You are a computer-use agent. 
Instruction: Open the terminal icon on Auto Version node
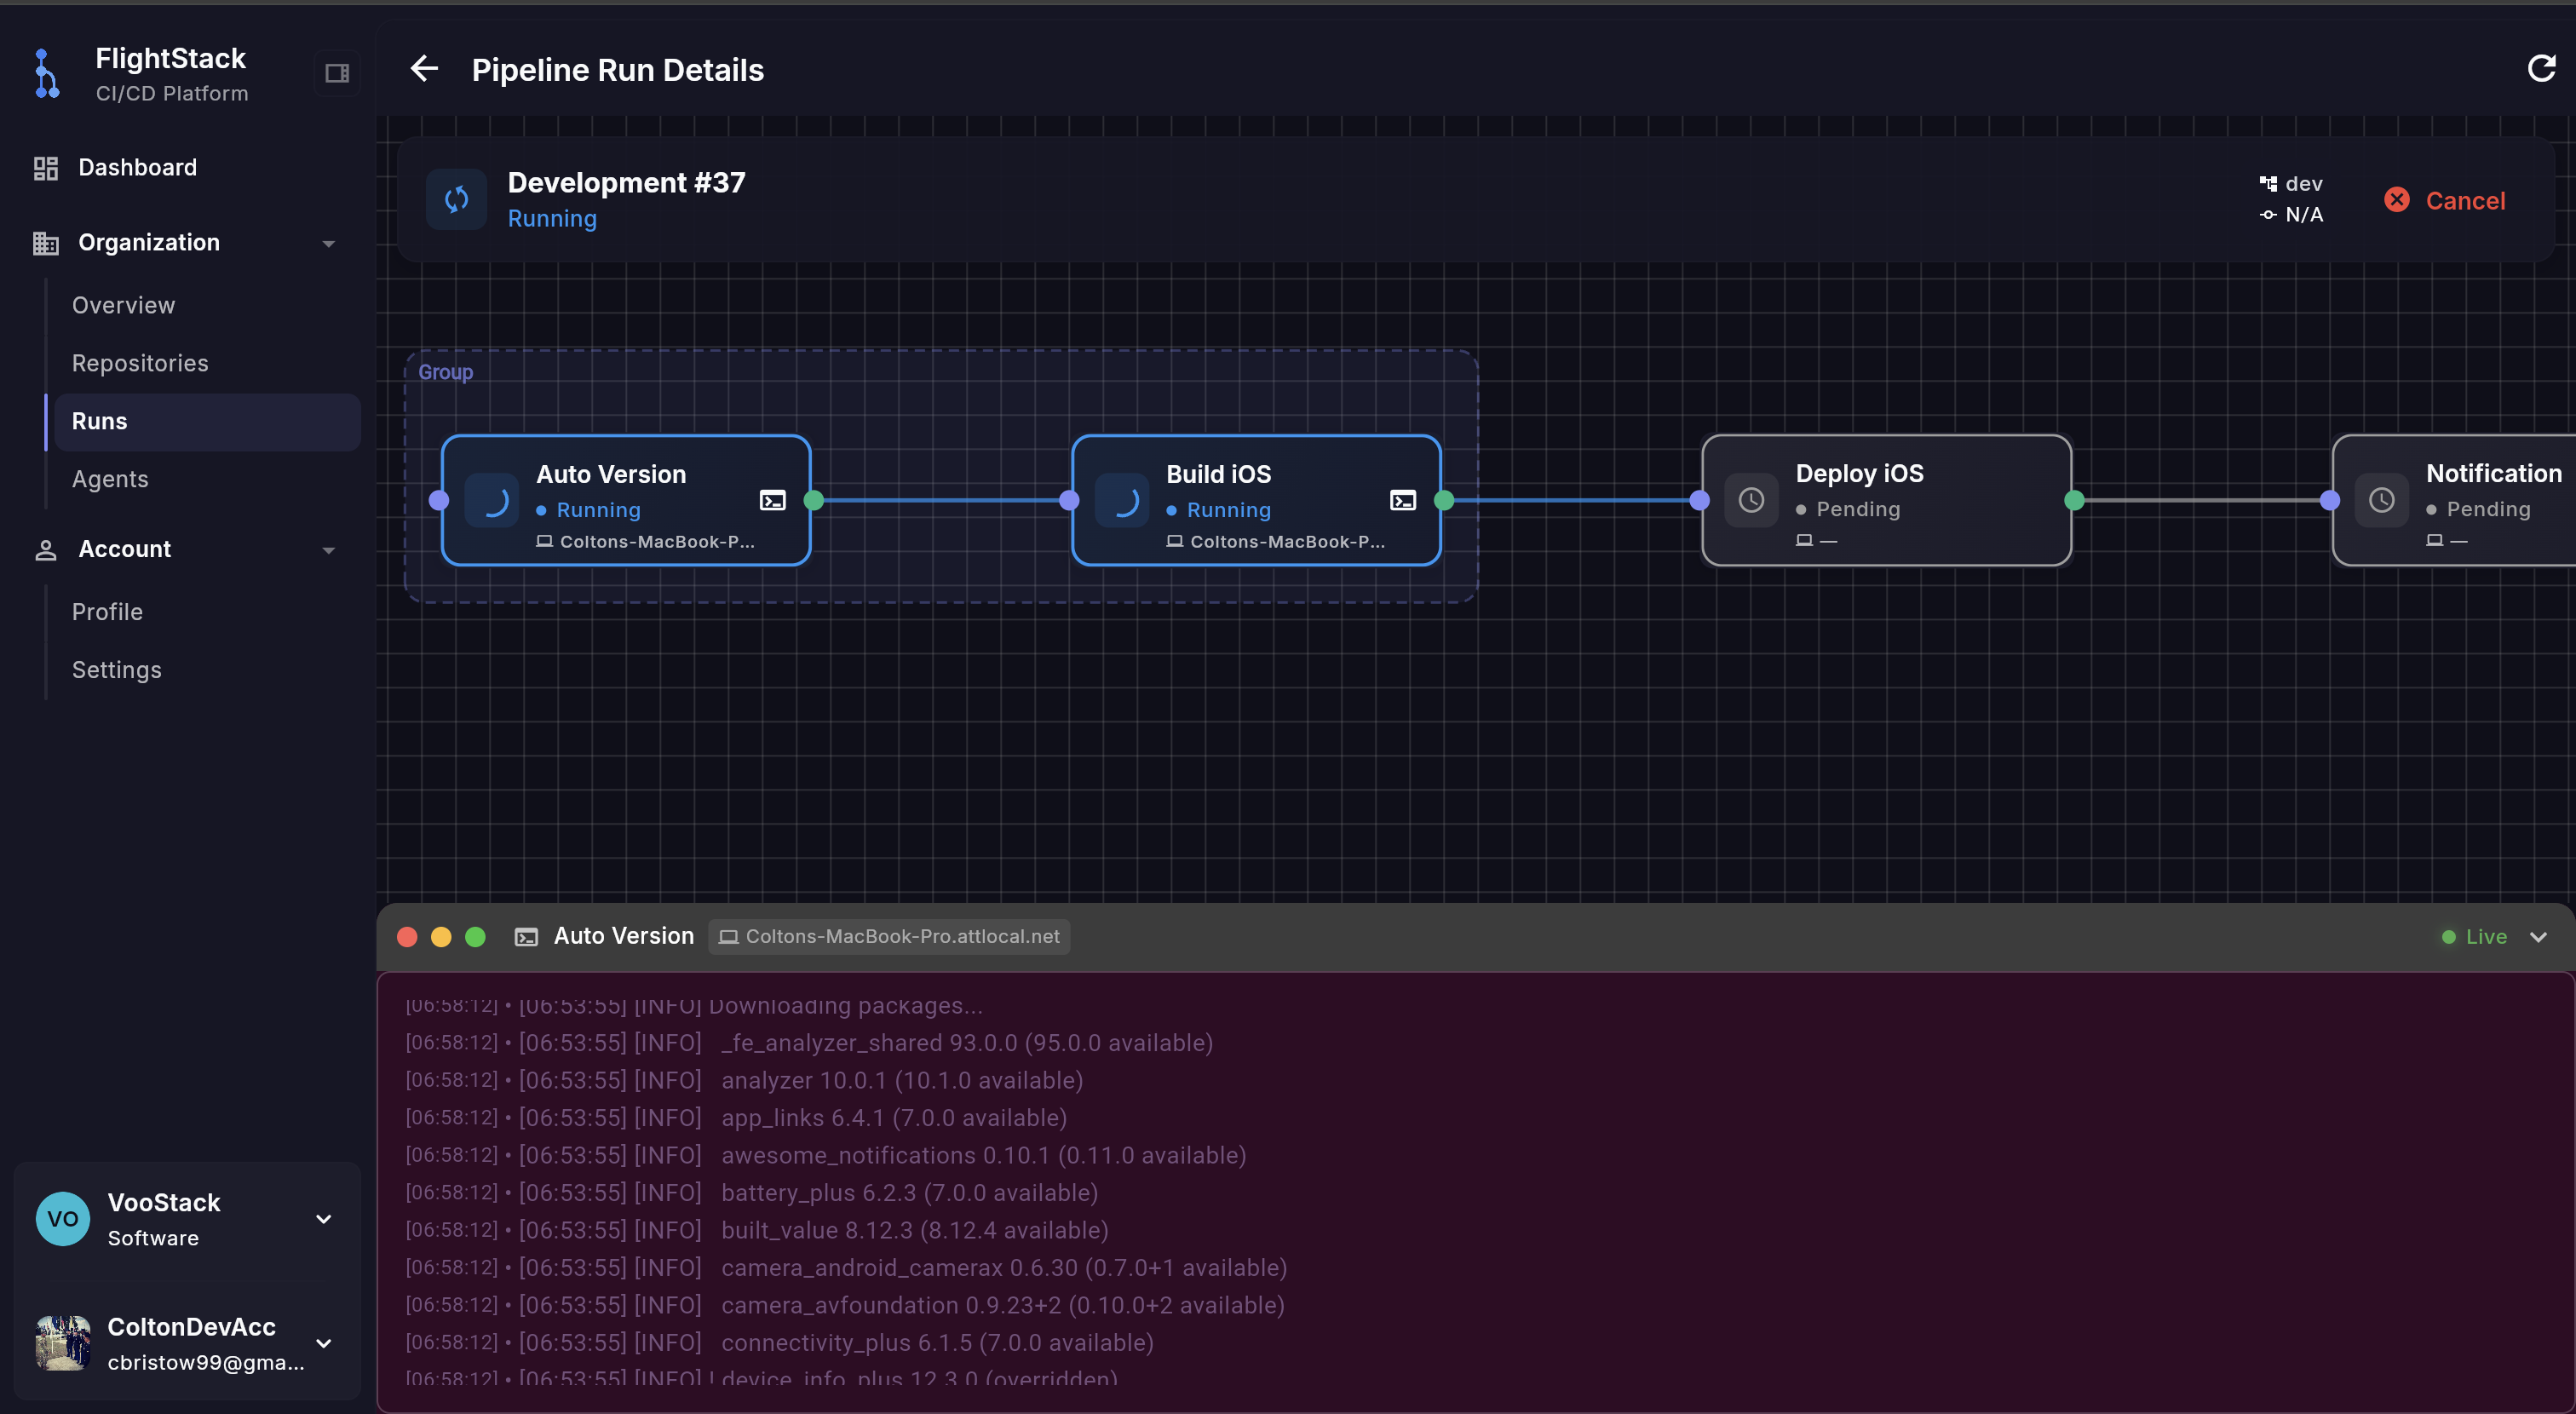tap(773, 500)
